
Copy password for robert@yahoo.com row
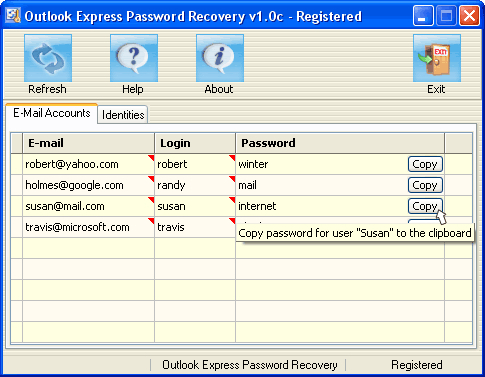click(425, 164)
